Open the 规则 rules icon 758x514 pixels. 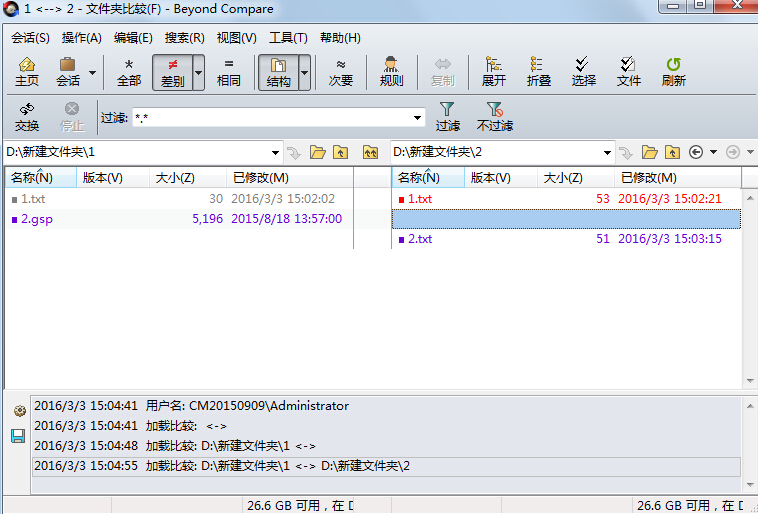(x=391, y=72)
